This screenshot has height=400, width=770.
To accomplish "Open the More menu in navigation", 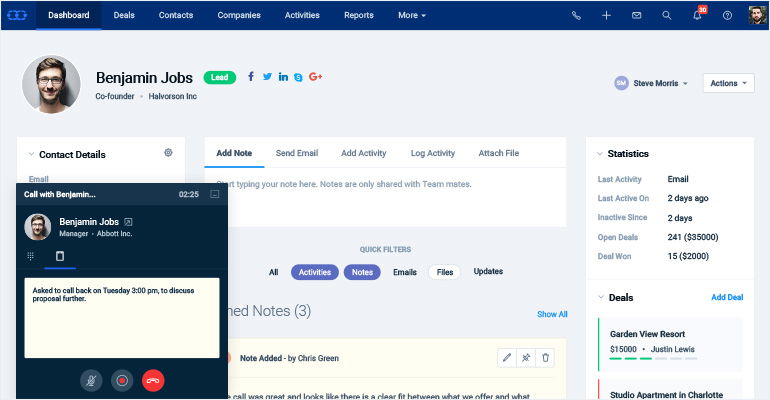I will pos(411,16).
